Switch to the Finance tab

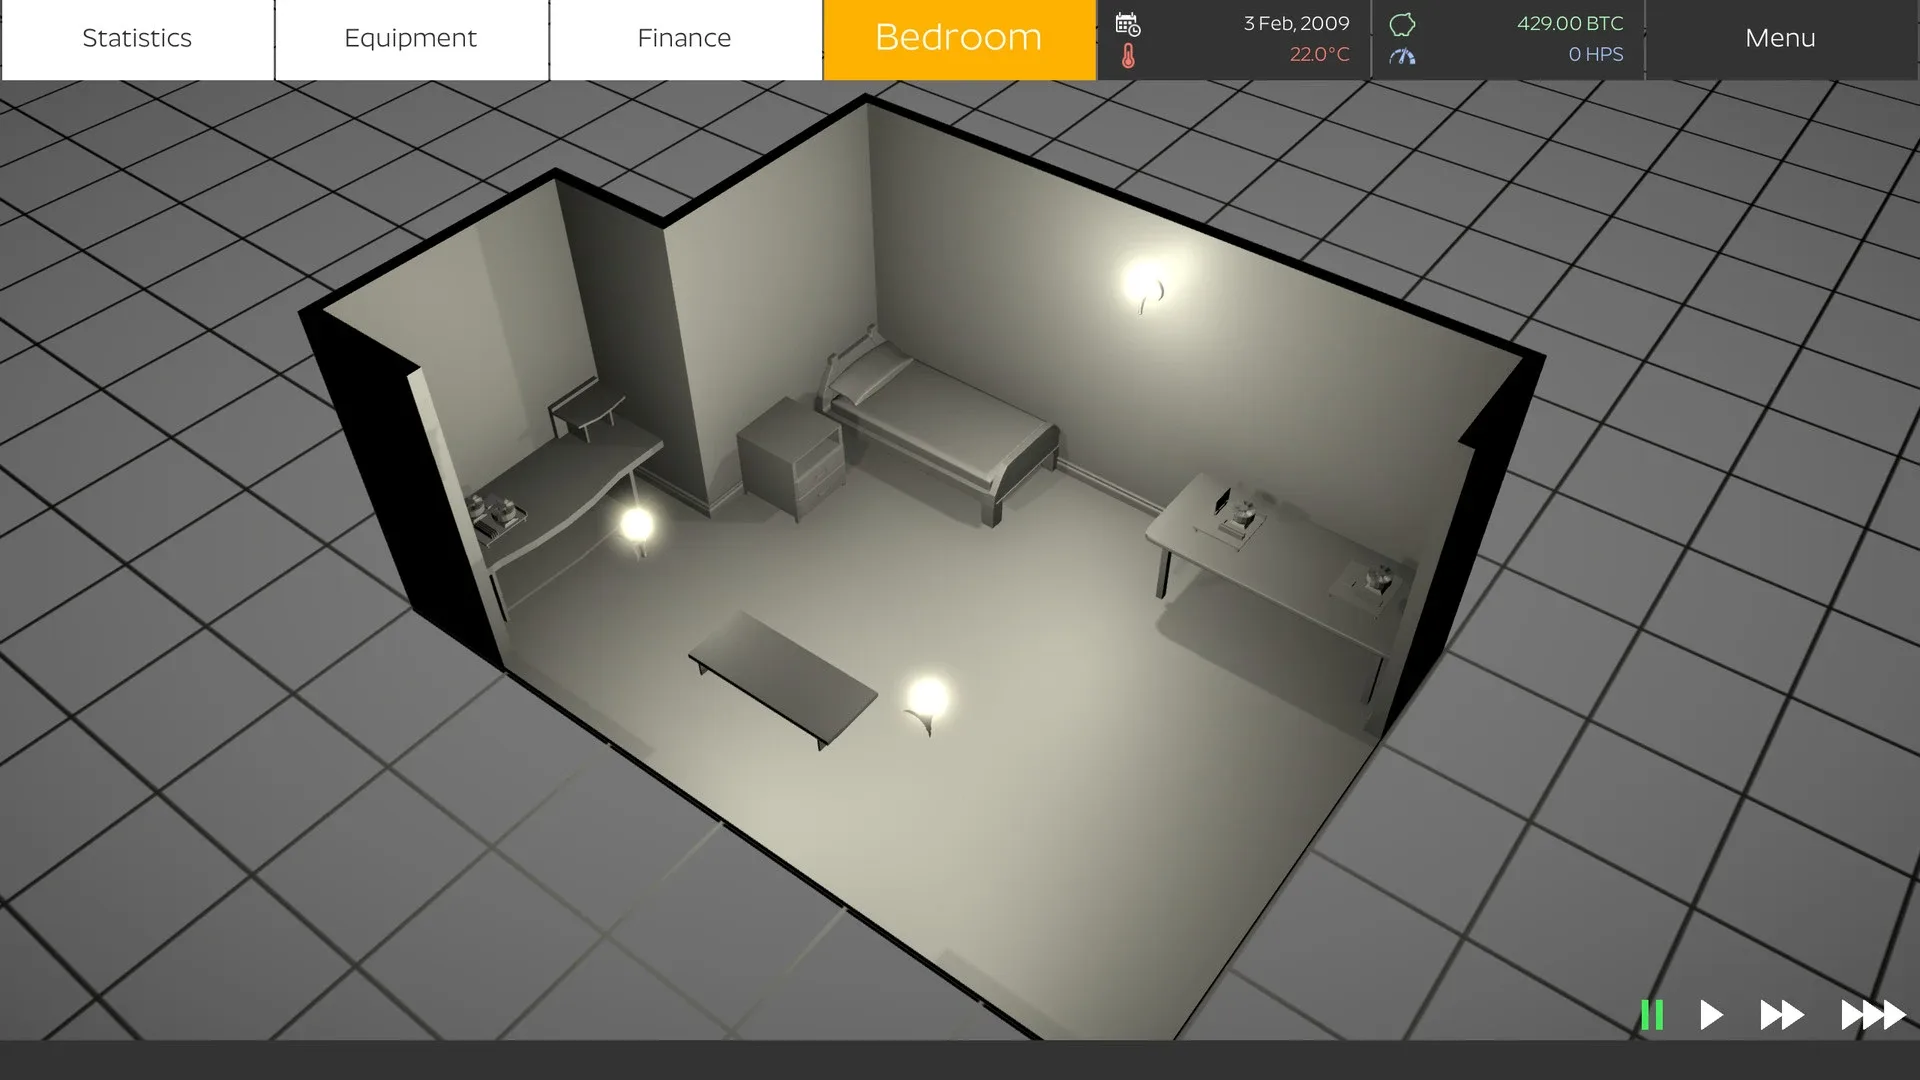tap(685, 39)
